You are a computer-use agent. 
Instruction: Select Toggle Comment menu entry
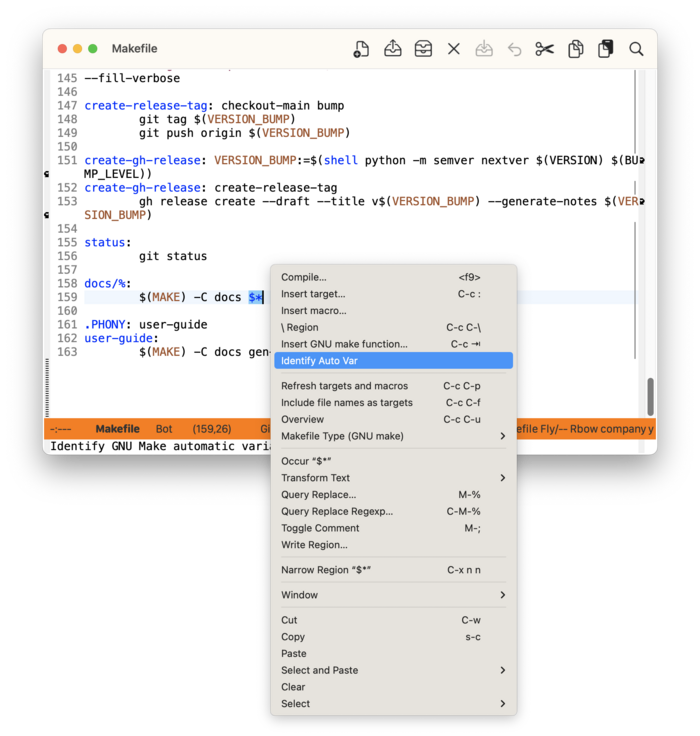[x=393, y=528]
